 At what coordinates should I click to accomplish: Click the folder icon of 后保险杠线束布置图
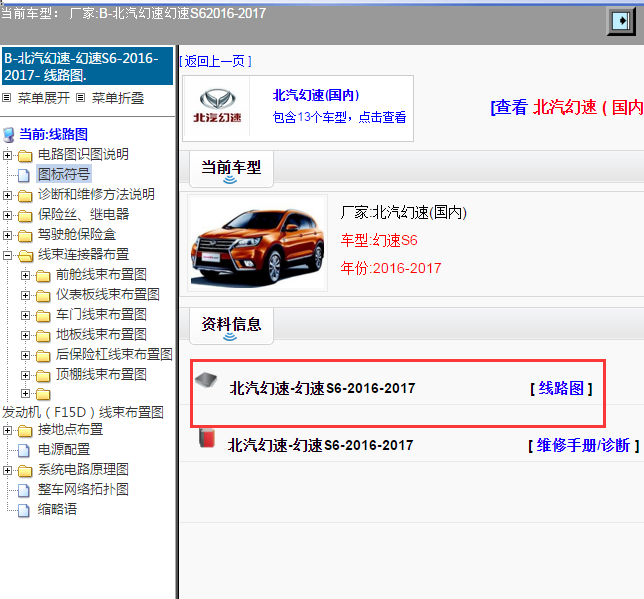[x=43, y=355]
